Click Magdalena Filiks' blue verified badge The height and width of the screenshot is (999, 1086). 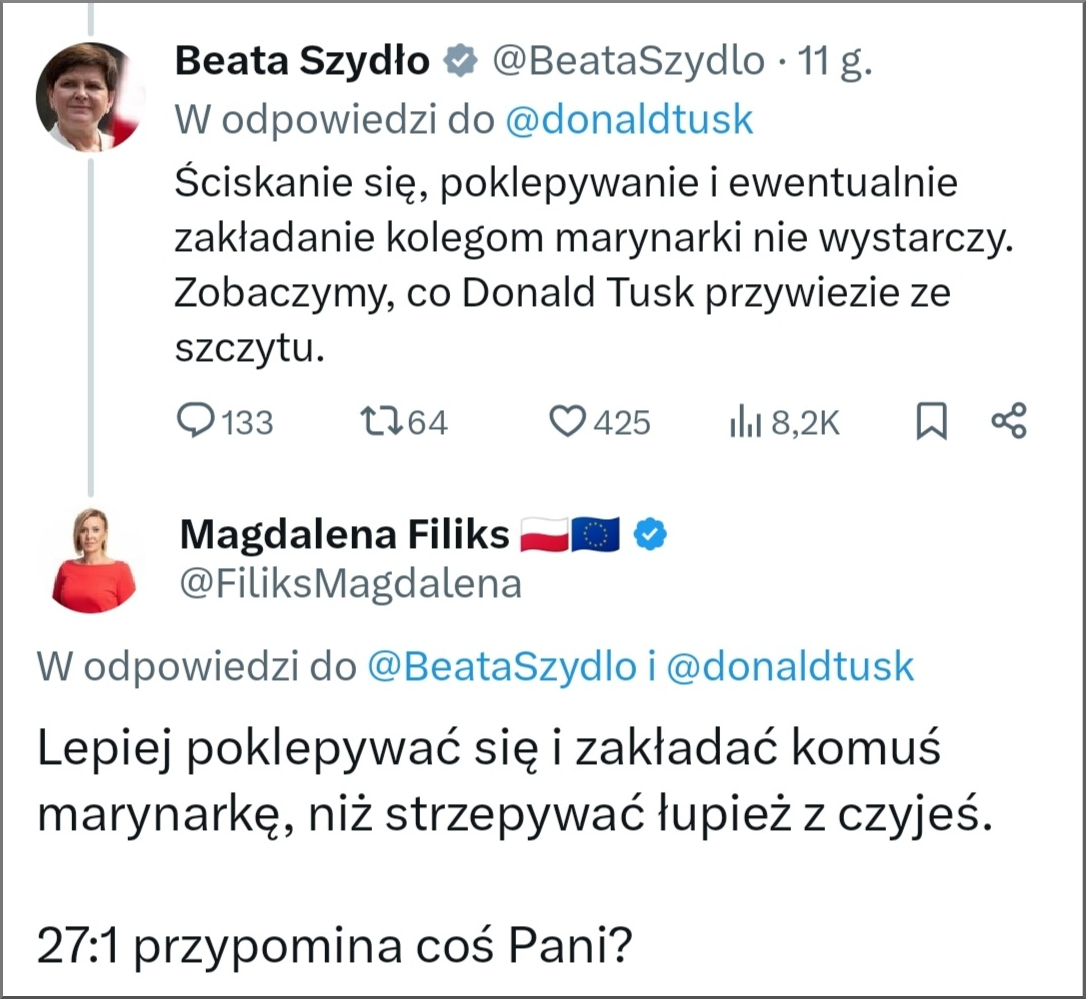(652, 536)
